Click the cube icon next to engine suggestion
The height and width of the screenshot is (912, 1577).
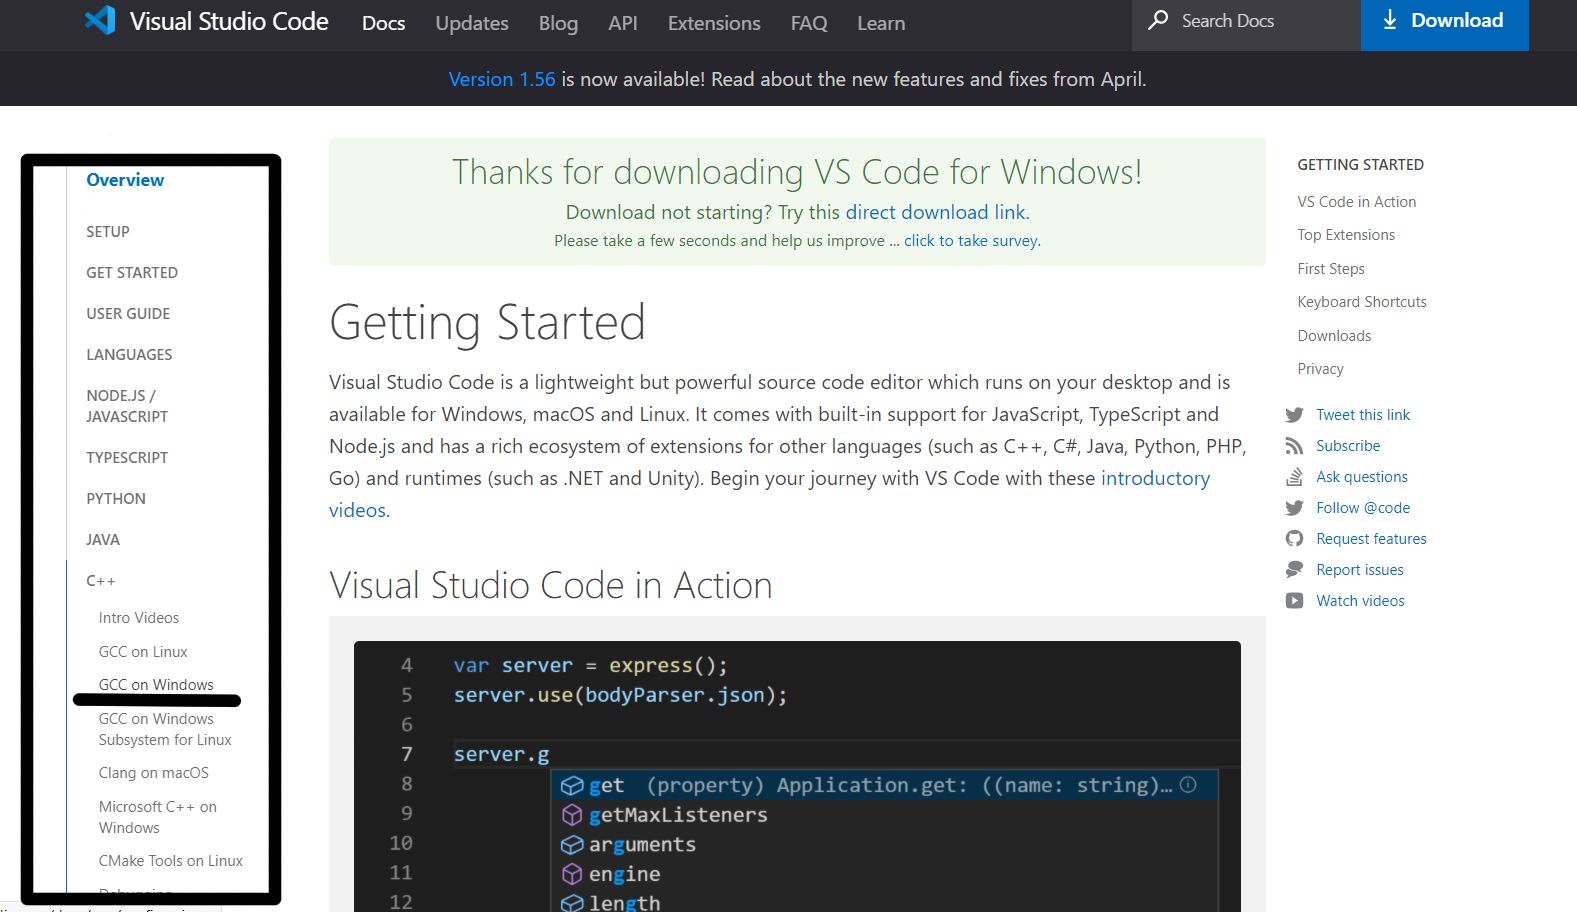572,874
